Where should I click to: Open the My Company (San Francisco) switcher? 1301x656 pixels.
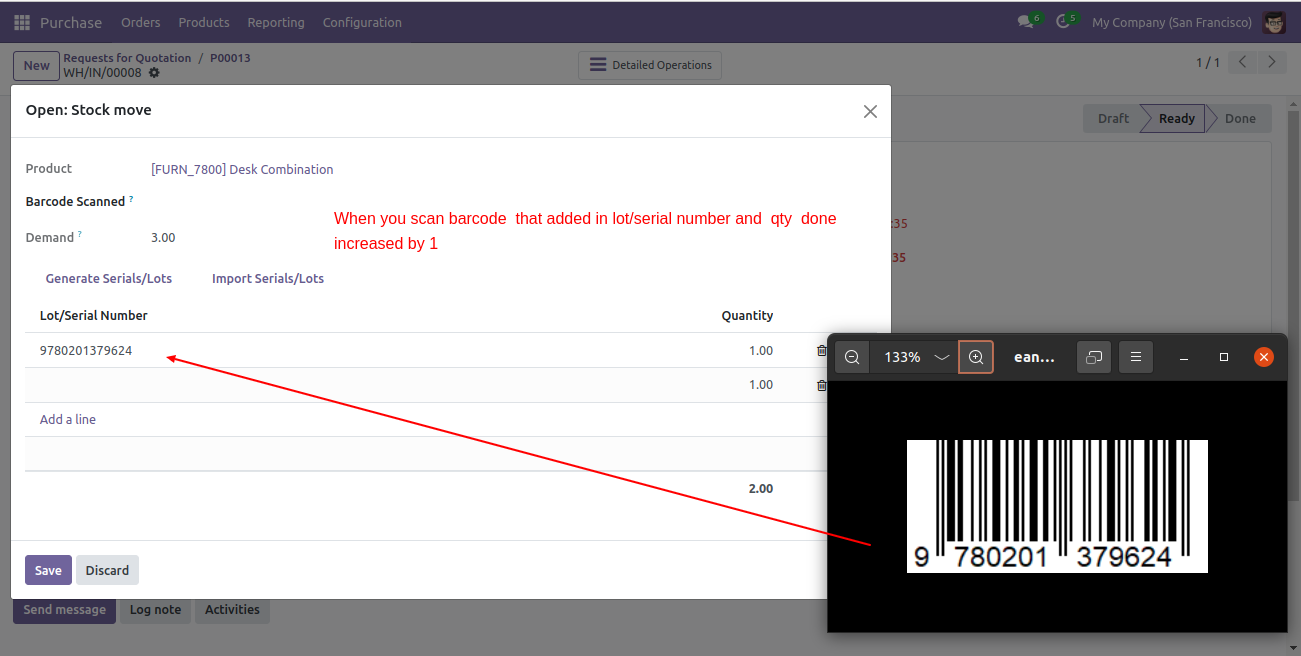coord(1171,22)
